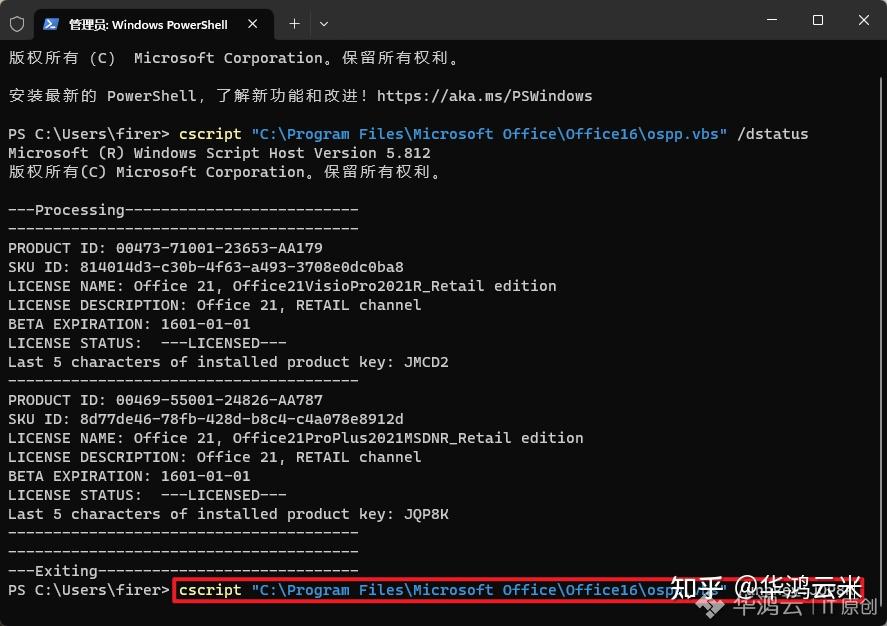Close the Windows PowerShell tab

253,24
